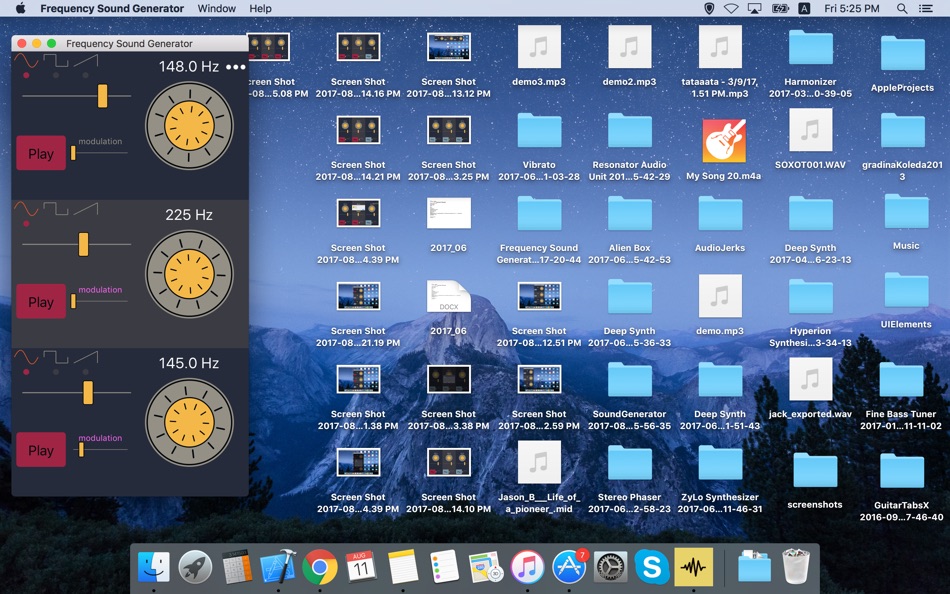Open the Help menu
This screenshot has width=950, height=594.
click(x=260, y=9)
